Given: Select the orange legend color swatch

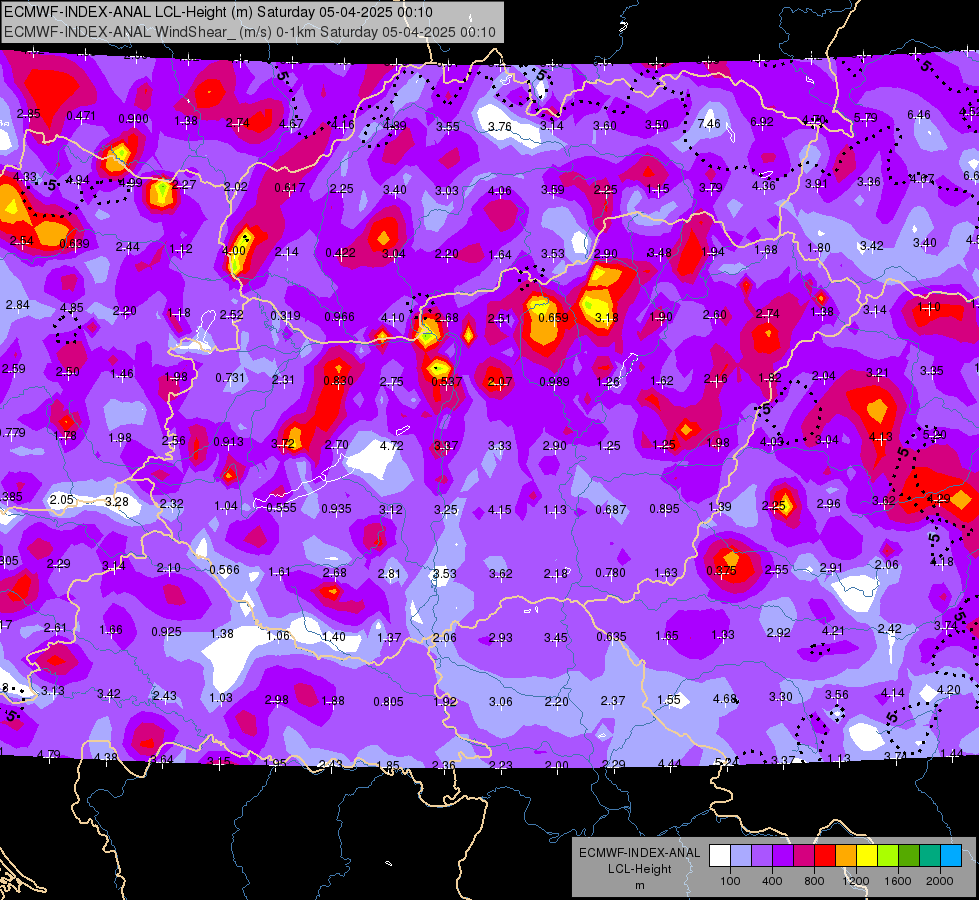Looking at the screenshot, I should coord(846,856).
